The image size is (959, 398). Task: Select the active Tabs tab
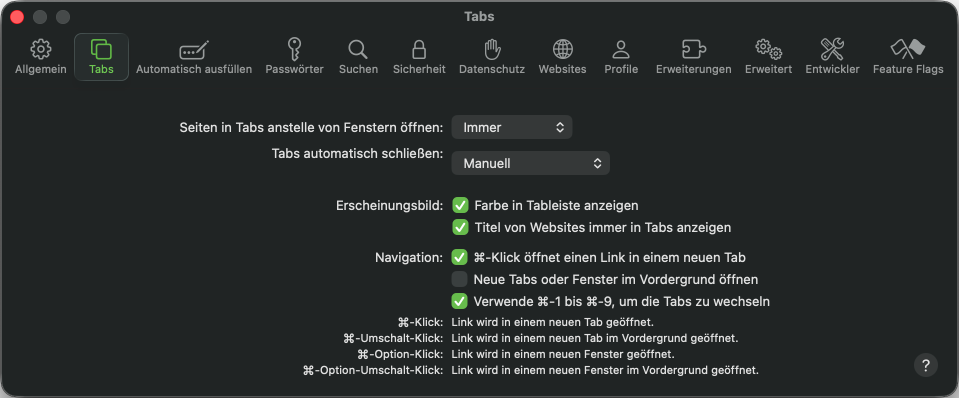pos(102,57)
